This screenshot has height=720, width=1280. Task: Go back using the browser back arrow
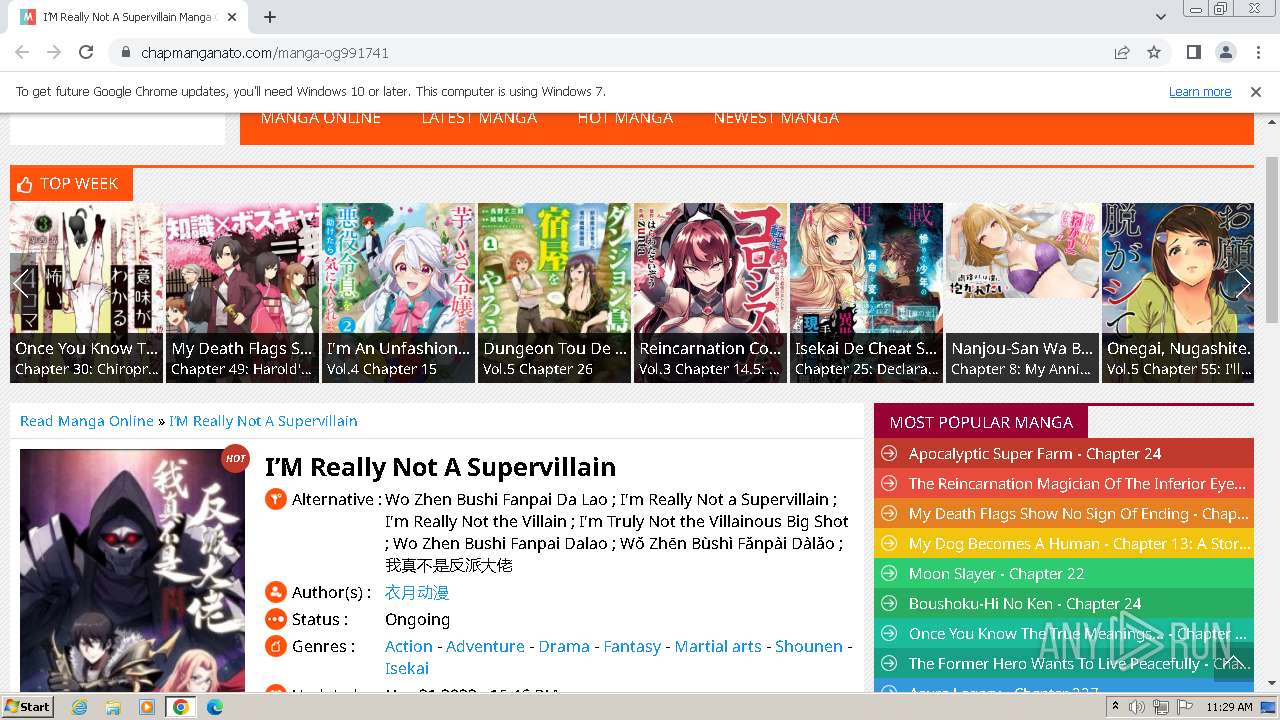click(22, 52)
